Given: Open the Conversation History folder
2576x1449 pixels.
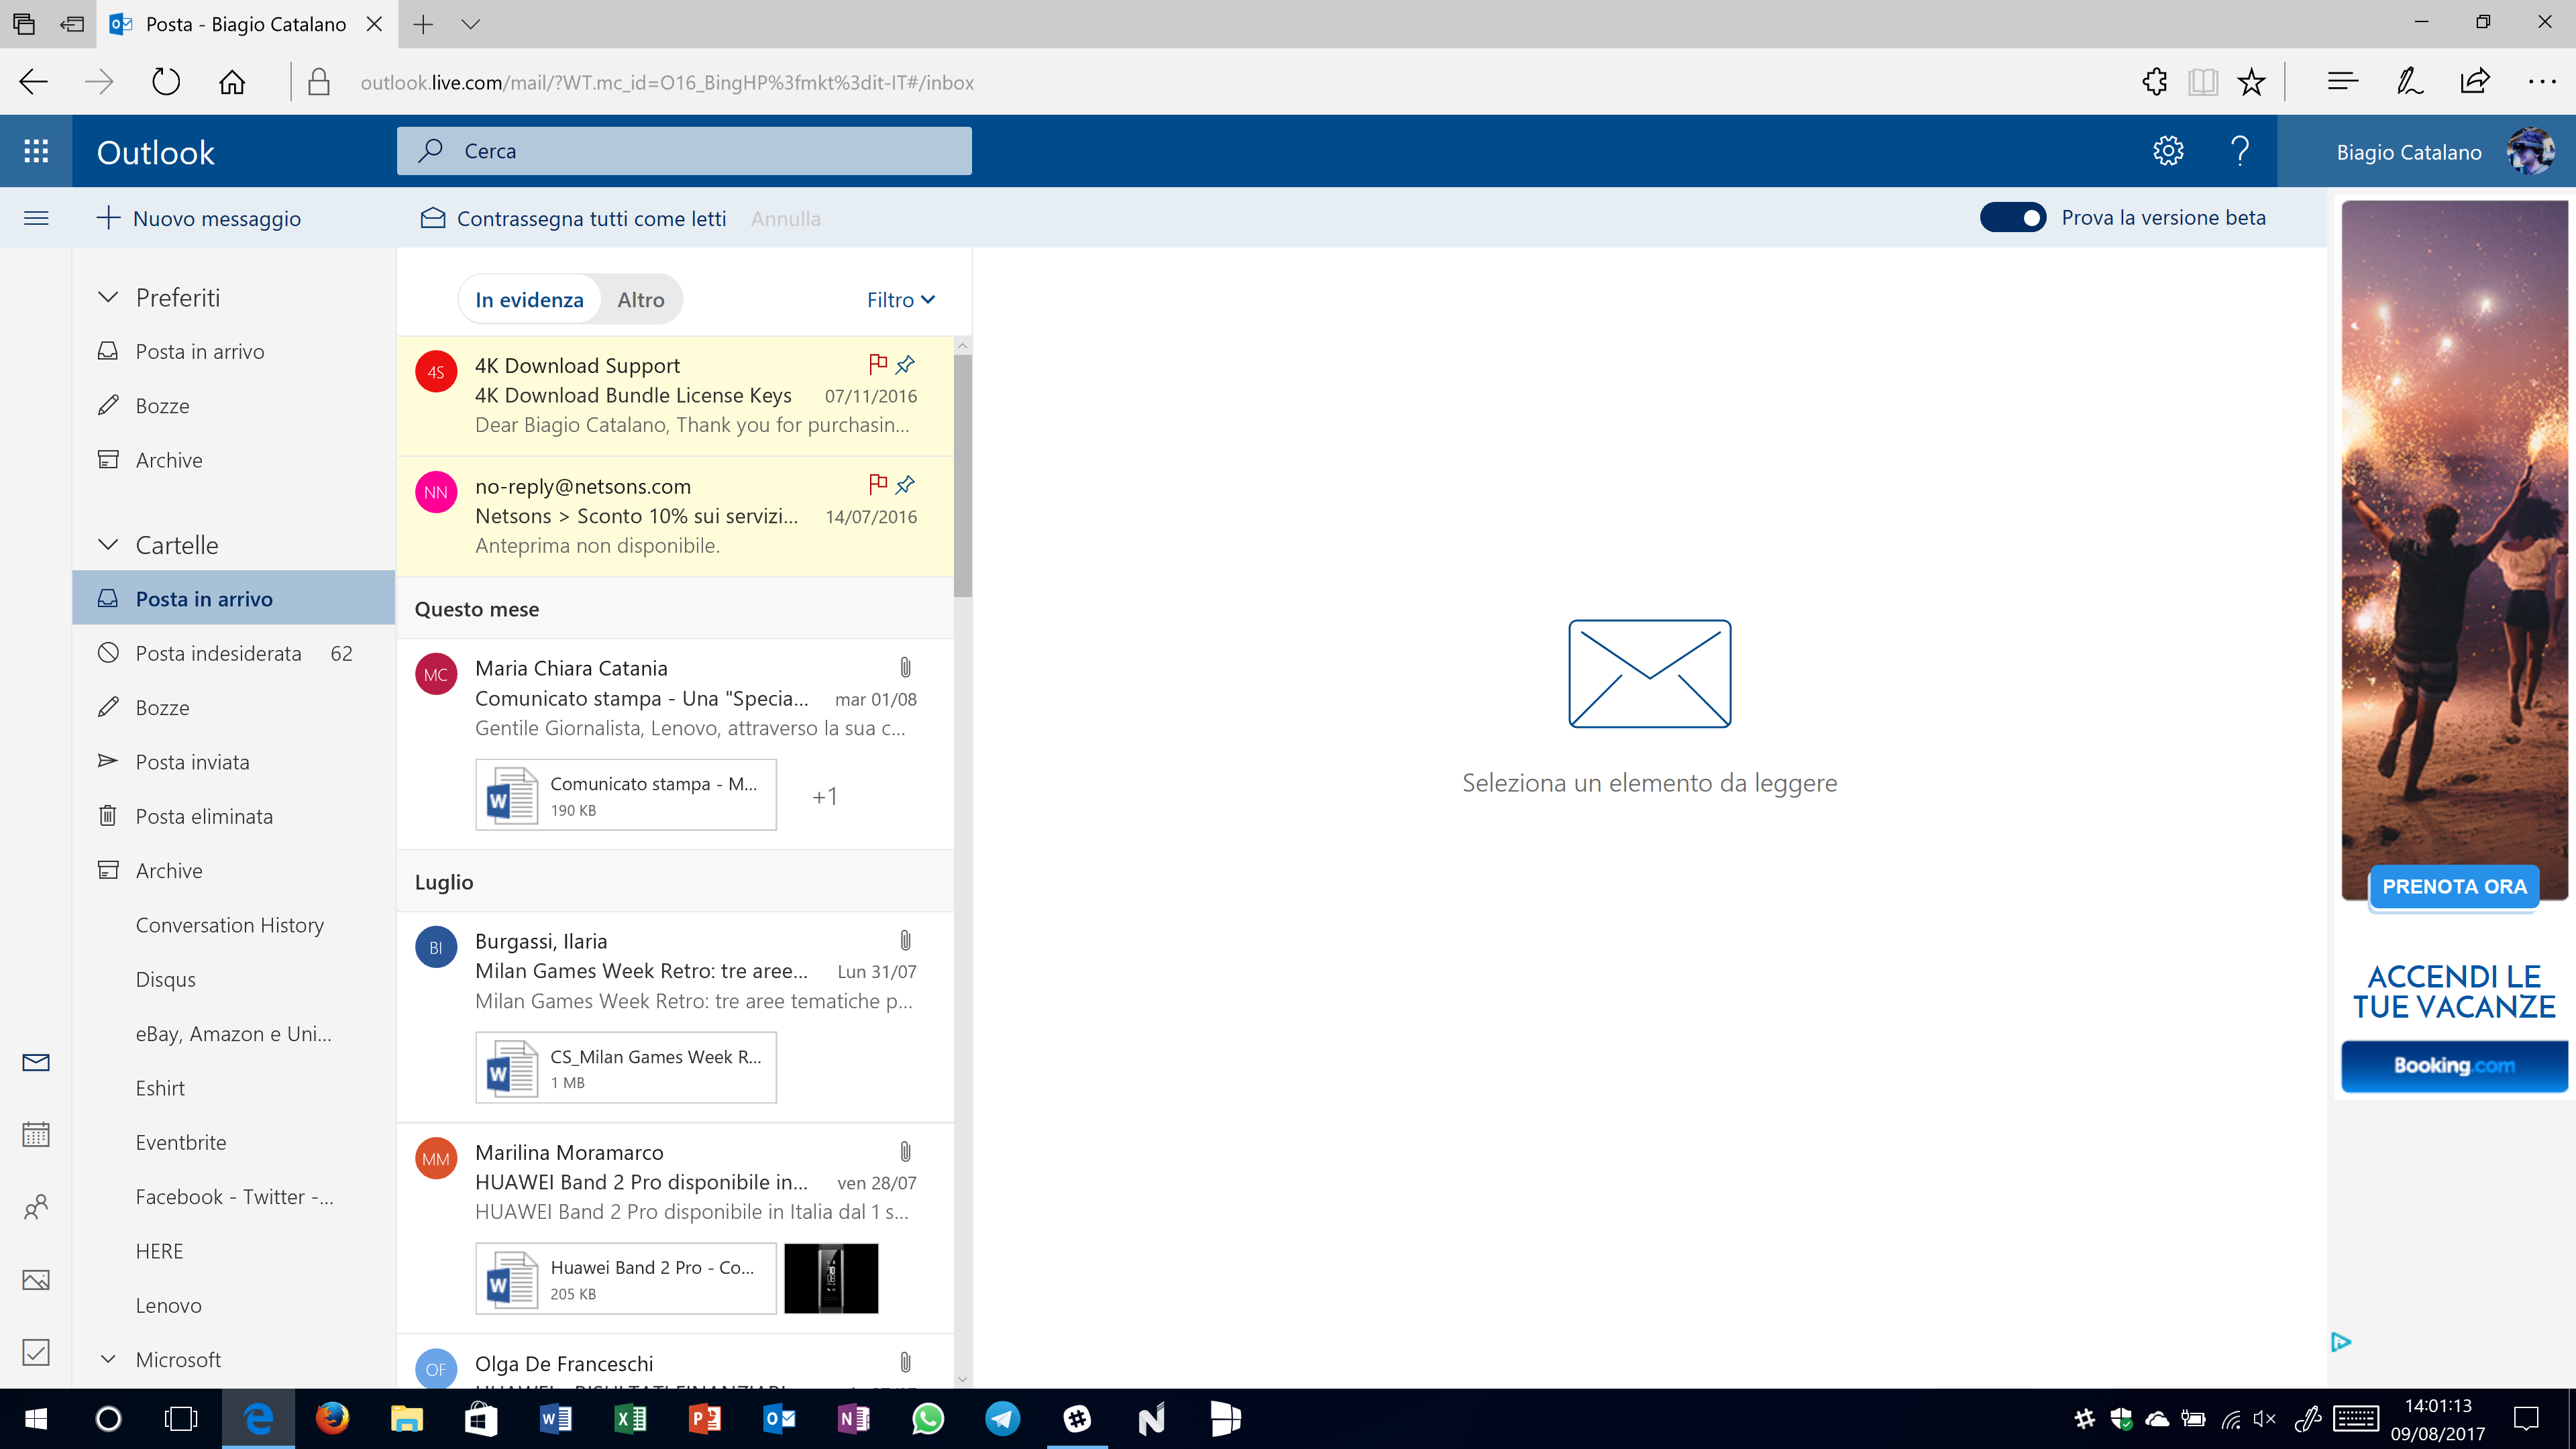Looking at the screenshot, I should click(x=234, y=925).
